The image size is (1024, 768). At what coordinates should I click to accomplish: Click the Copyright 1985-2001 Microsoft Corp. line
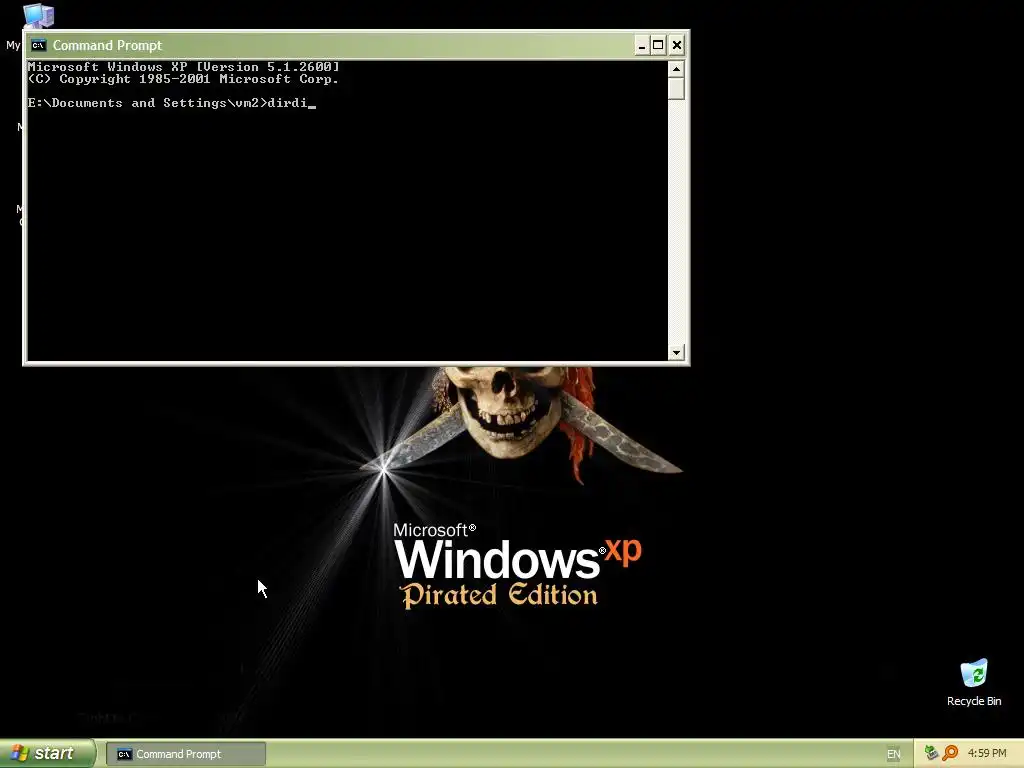tap(183, 79)
